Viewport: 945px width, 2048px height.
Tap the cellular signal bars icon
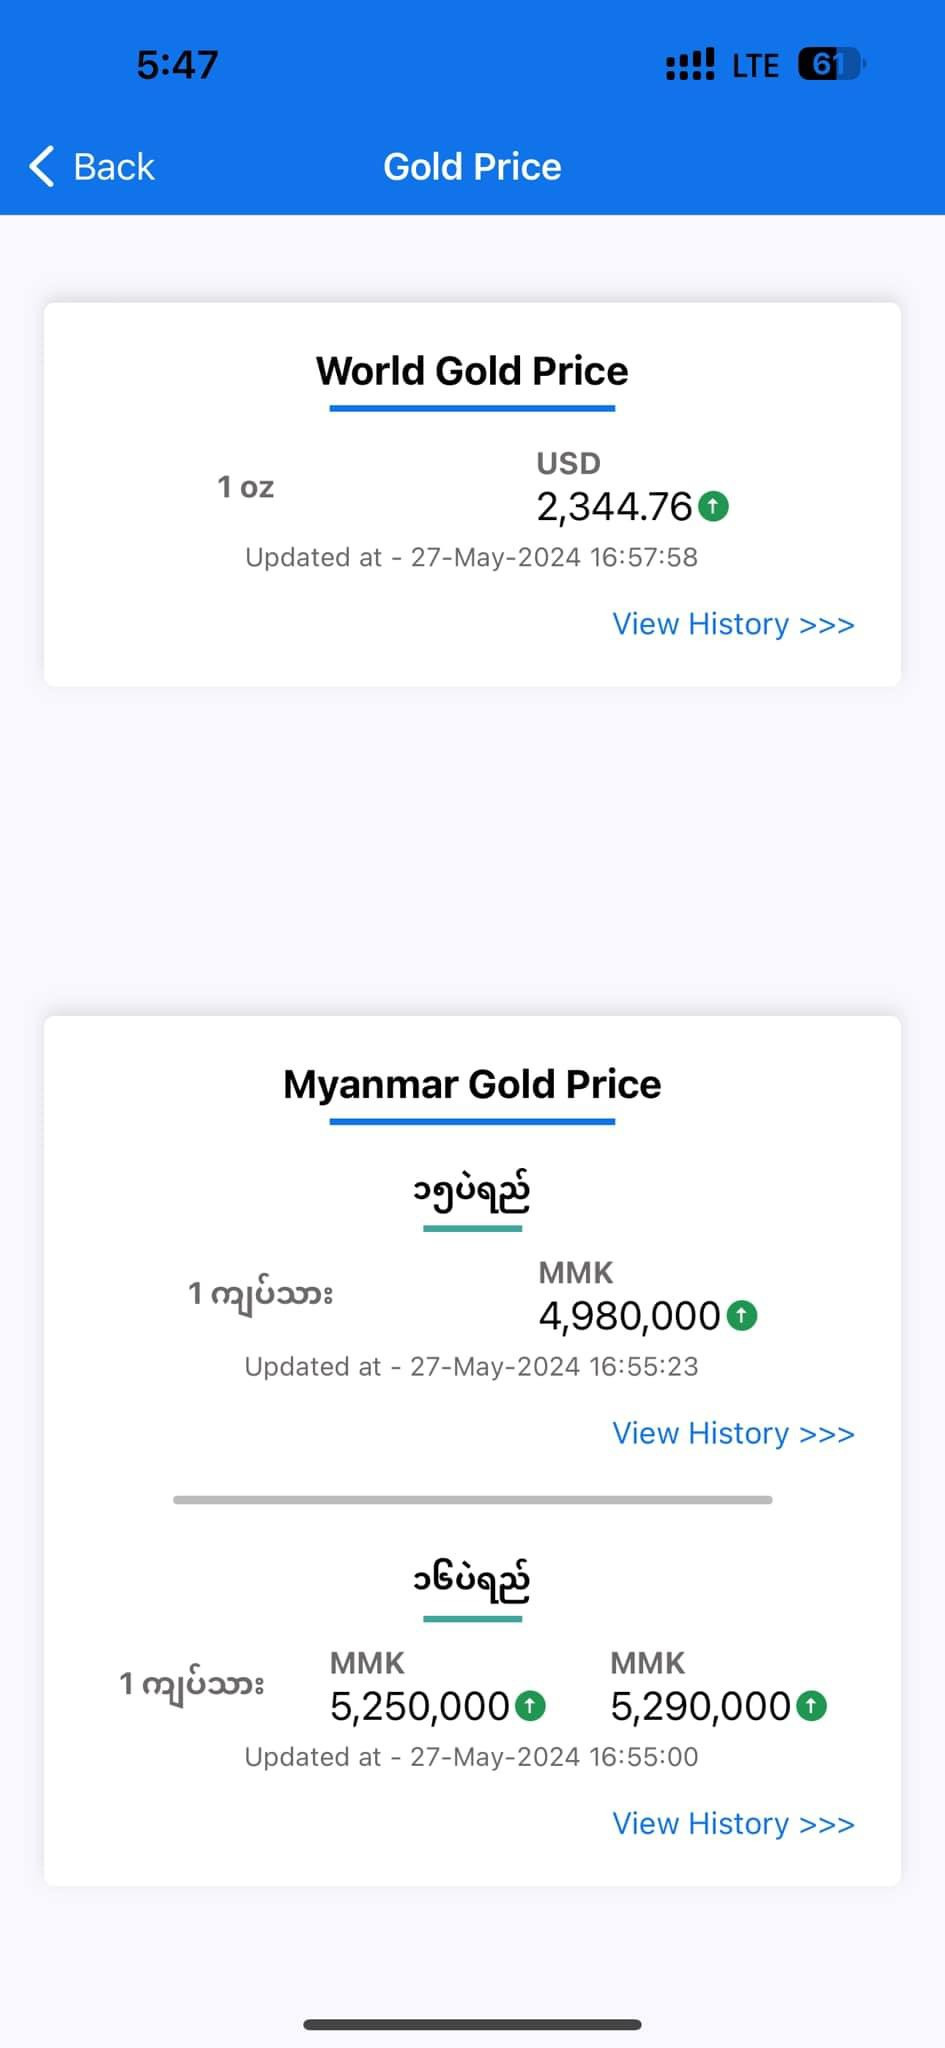(x=690, y=65)
